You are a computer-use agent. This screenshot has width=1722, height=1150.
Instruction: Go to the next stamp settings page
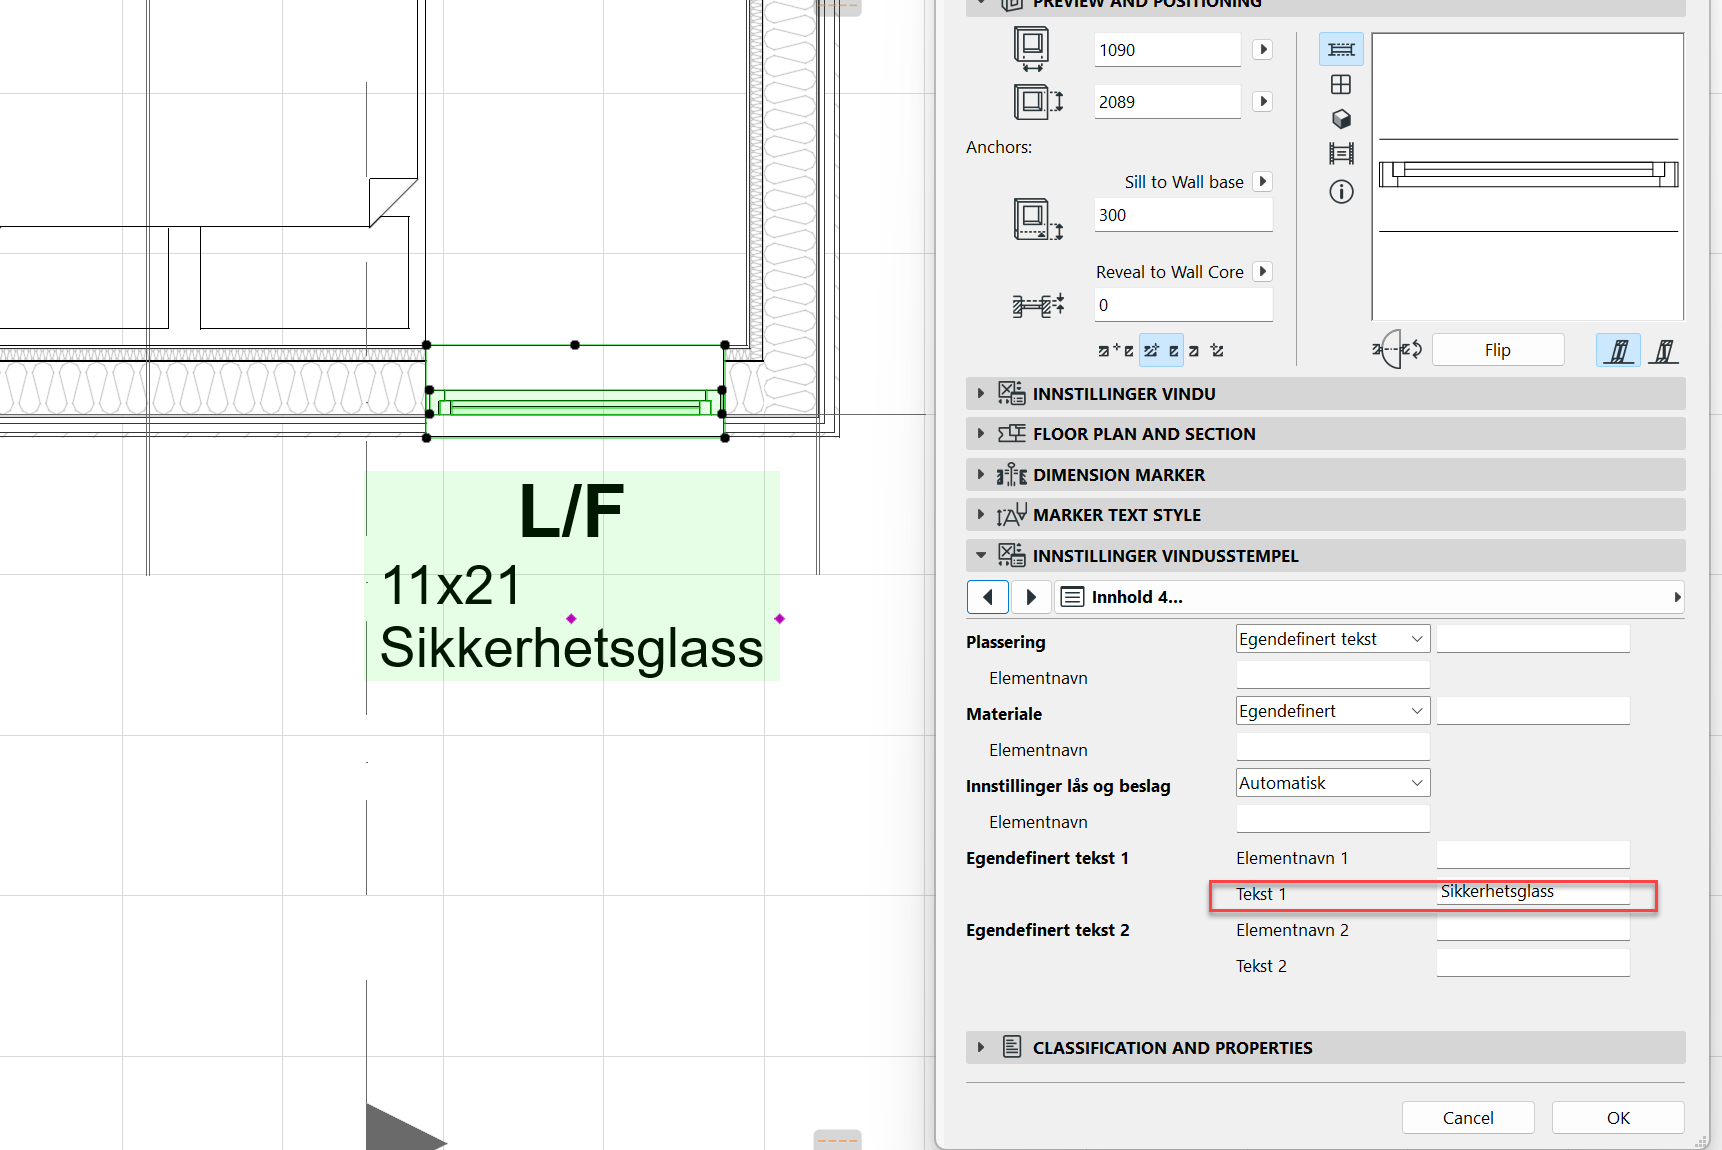(x=1031, y=597)
